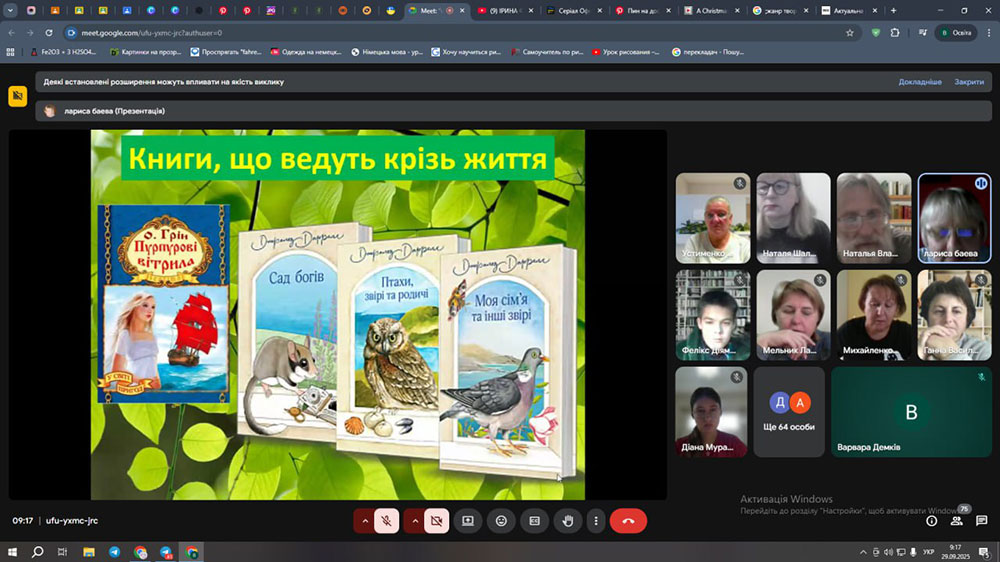Image resolution: width=1000 pixels, height=562 pixels.
Task: Select Михайленко participant tile
Action: pos(874,315)
